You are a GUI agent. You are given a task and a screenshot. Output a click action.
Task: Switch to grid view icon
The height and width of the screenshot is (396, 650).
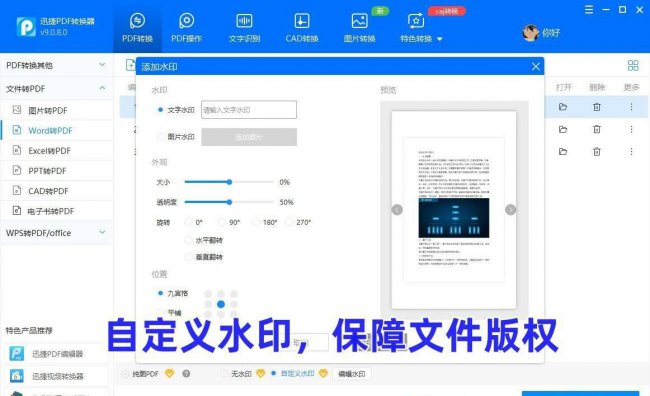tap(633, 65)
